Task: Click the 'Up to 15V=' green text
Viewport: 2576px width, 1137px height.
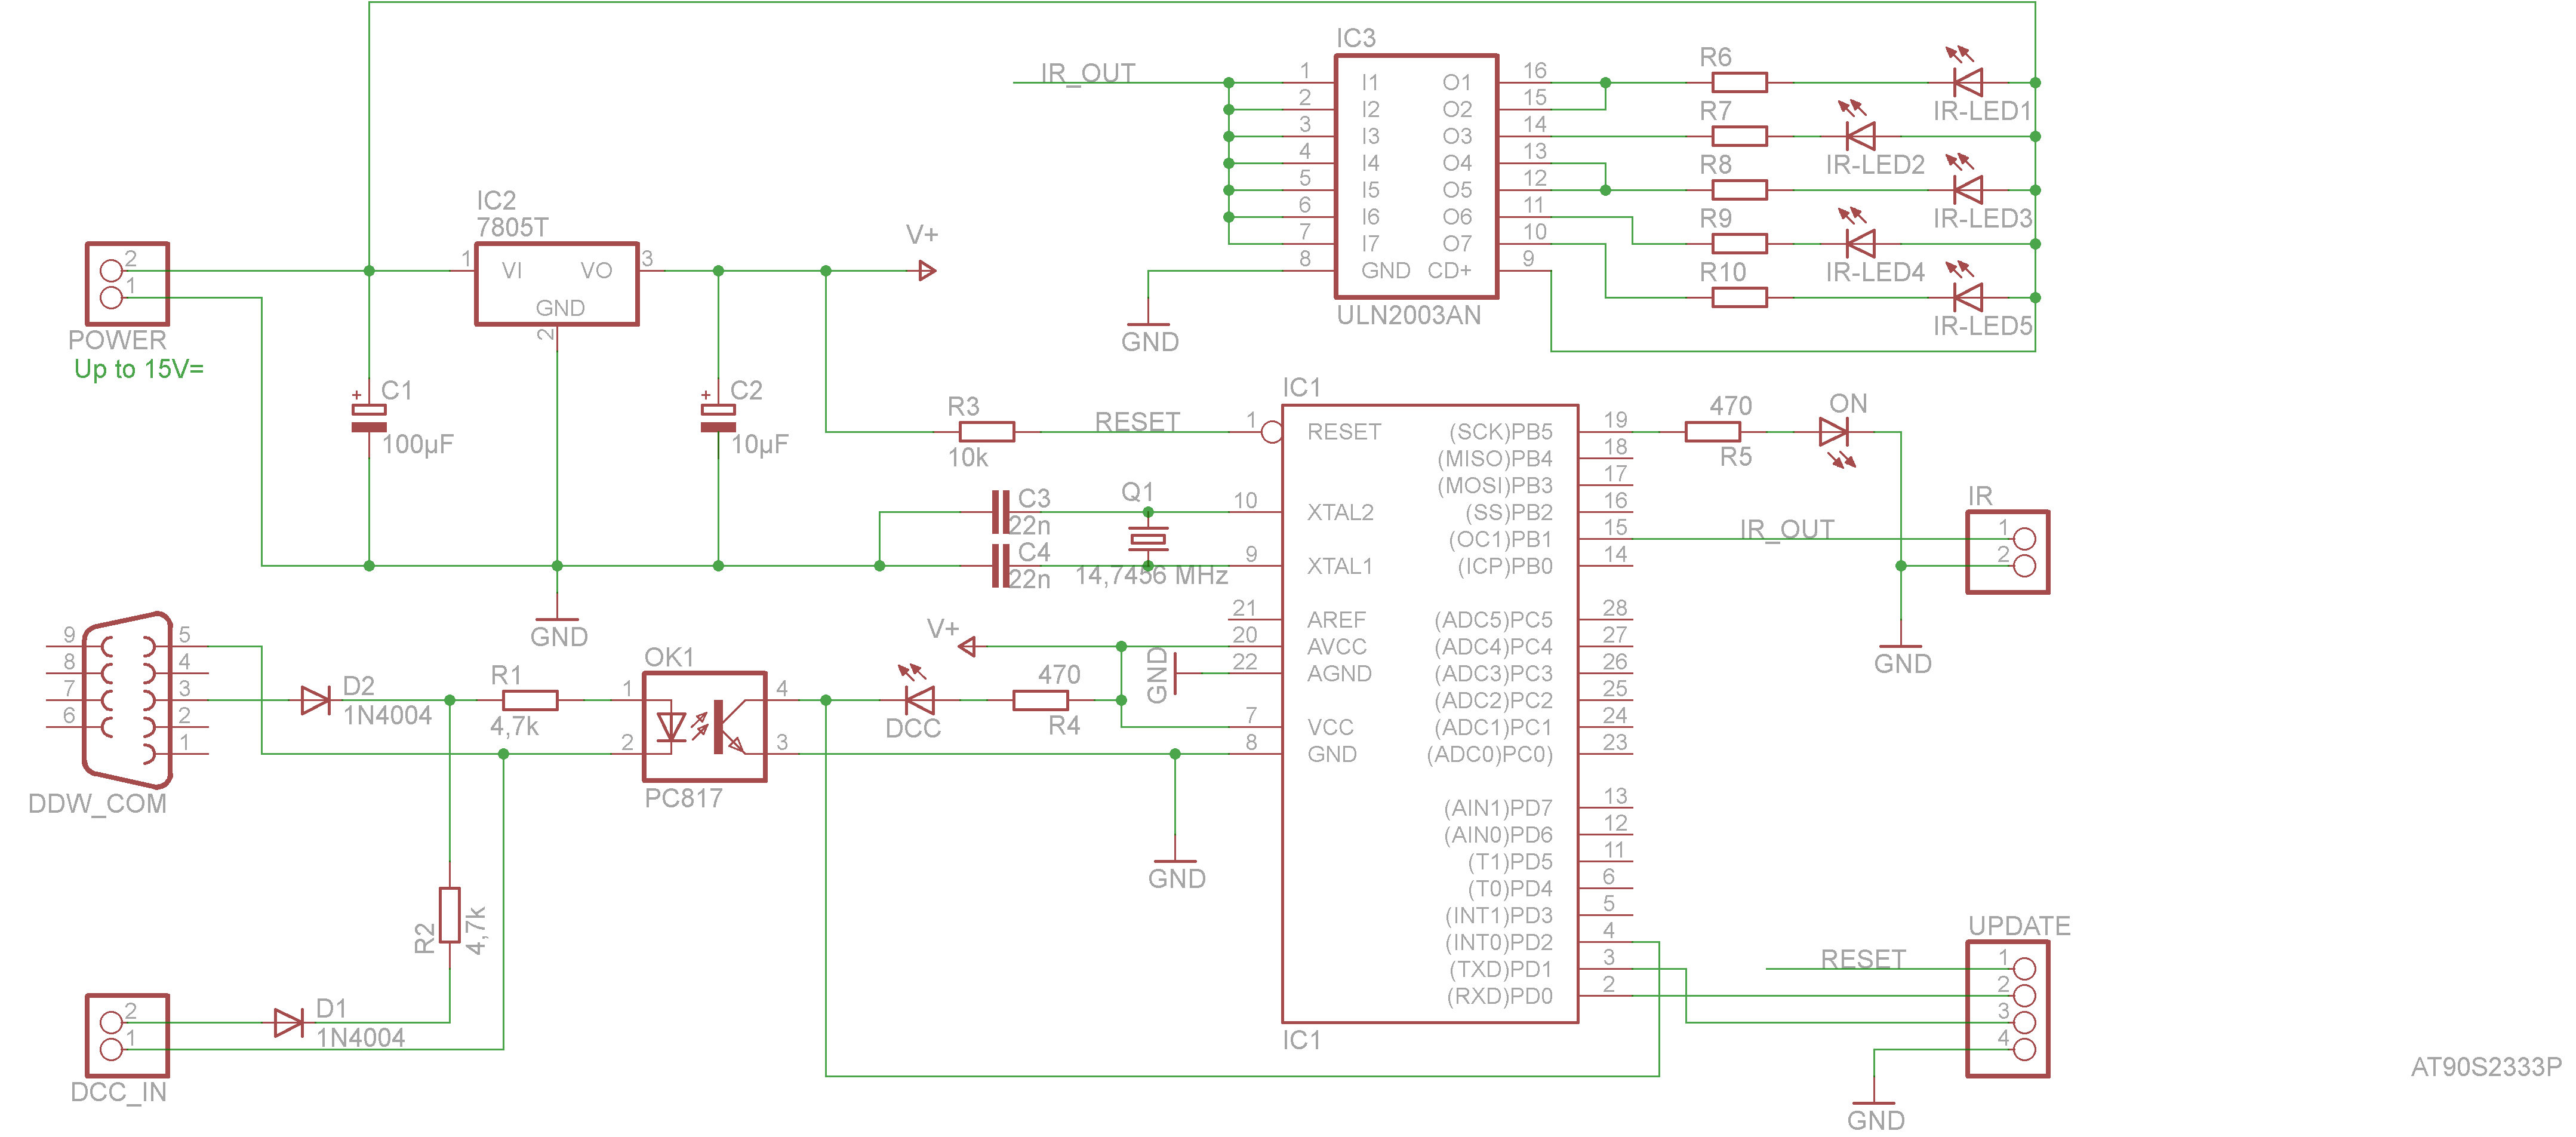Action: coord(139,369)
